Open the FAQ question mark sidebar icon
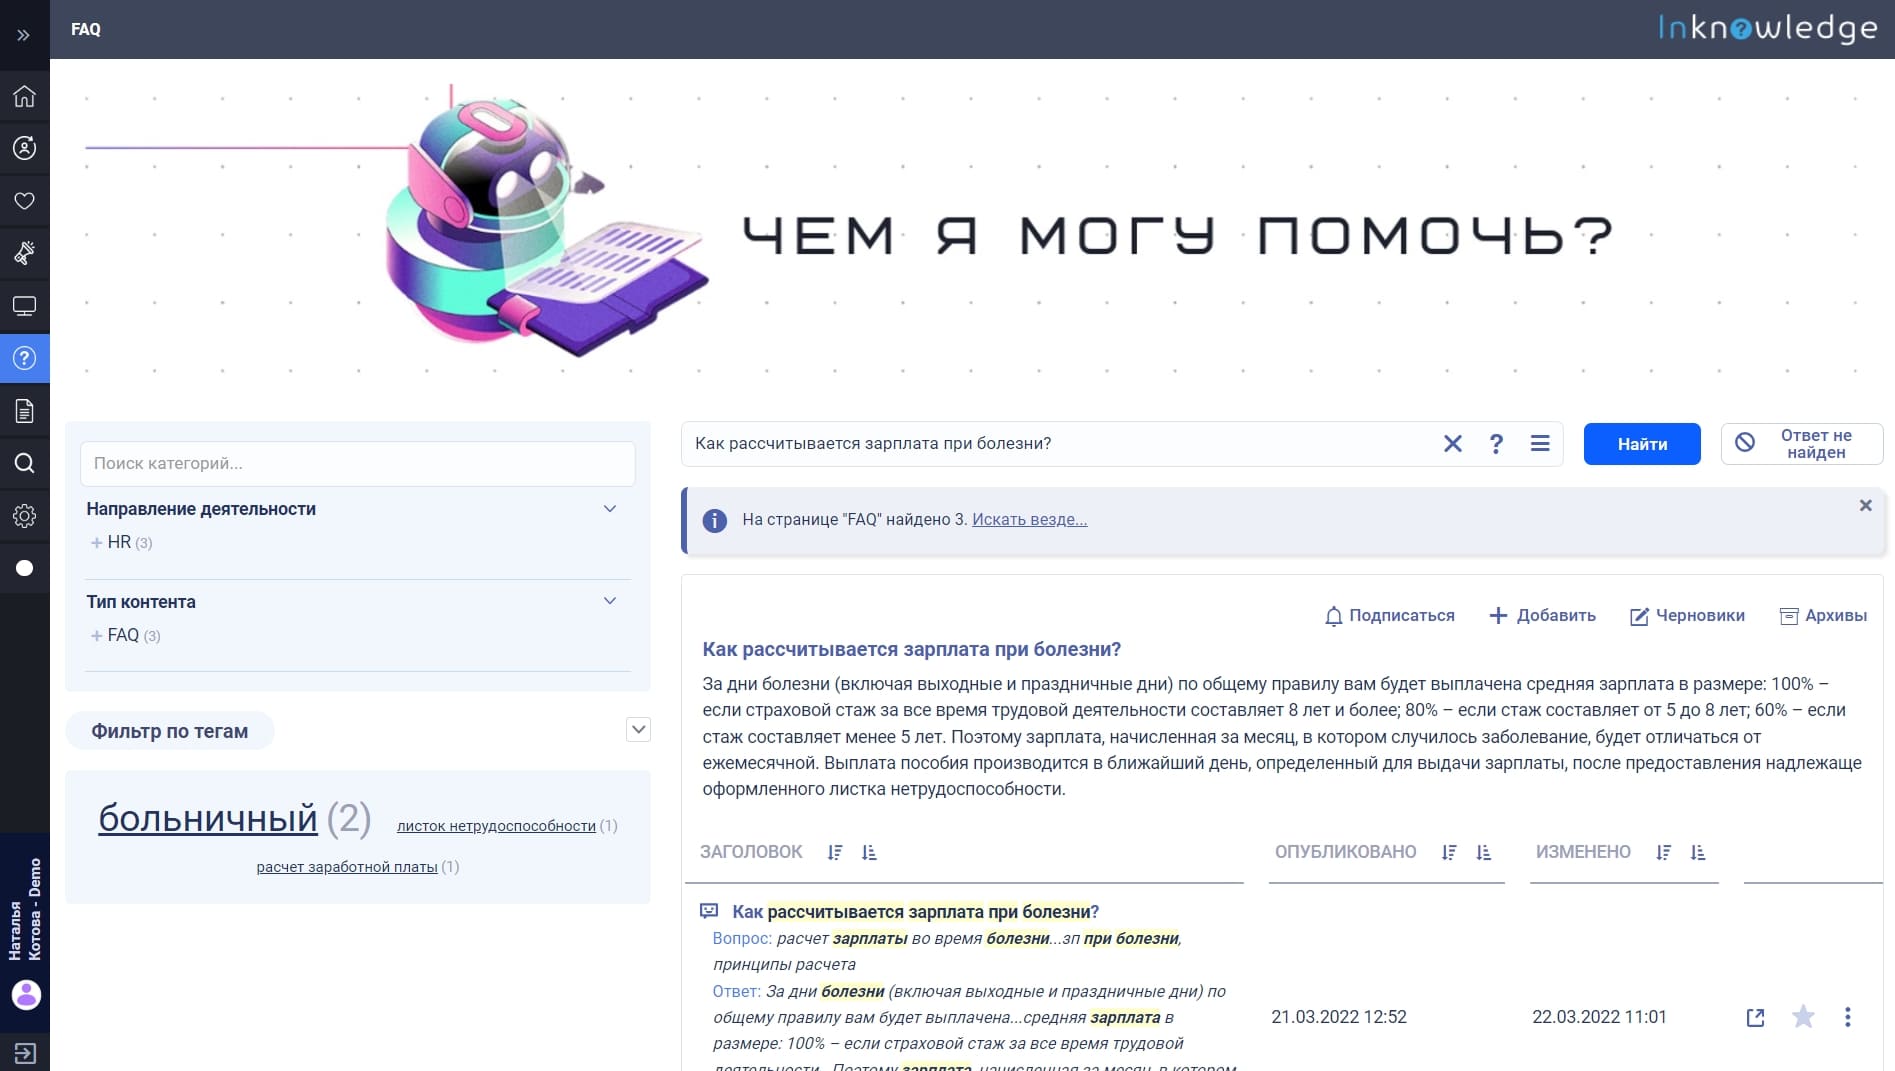This screenshot has width=1895, height=1071. 24,358
